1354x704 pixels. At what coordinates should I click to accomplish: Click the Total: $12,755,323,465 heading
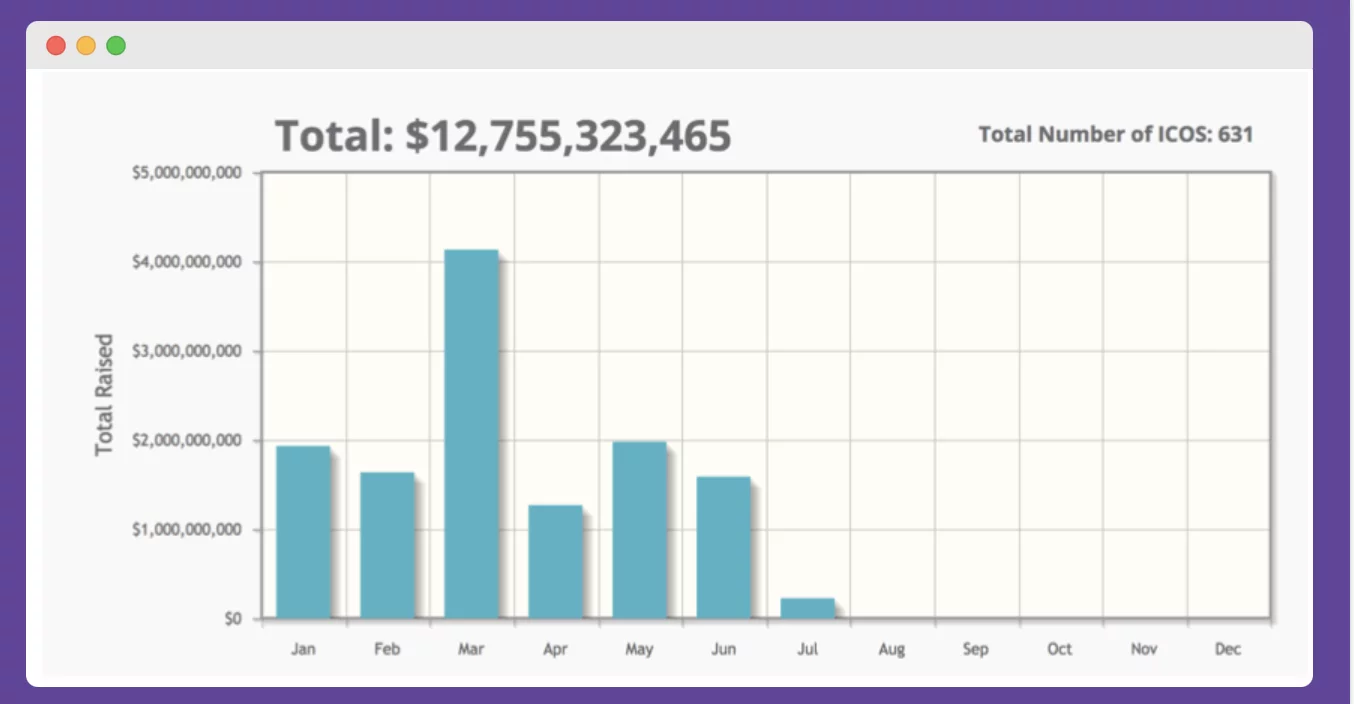(503, 136)
